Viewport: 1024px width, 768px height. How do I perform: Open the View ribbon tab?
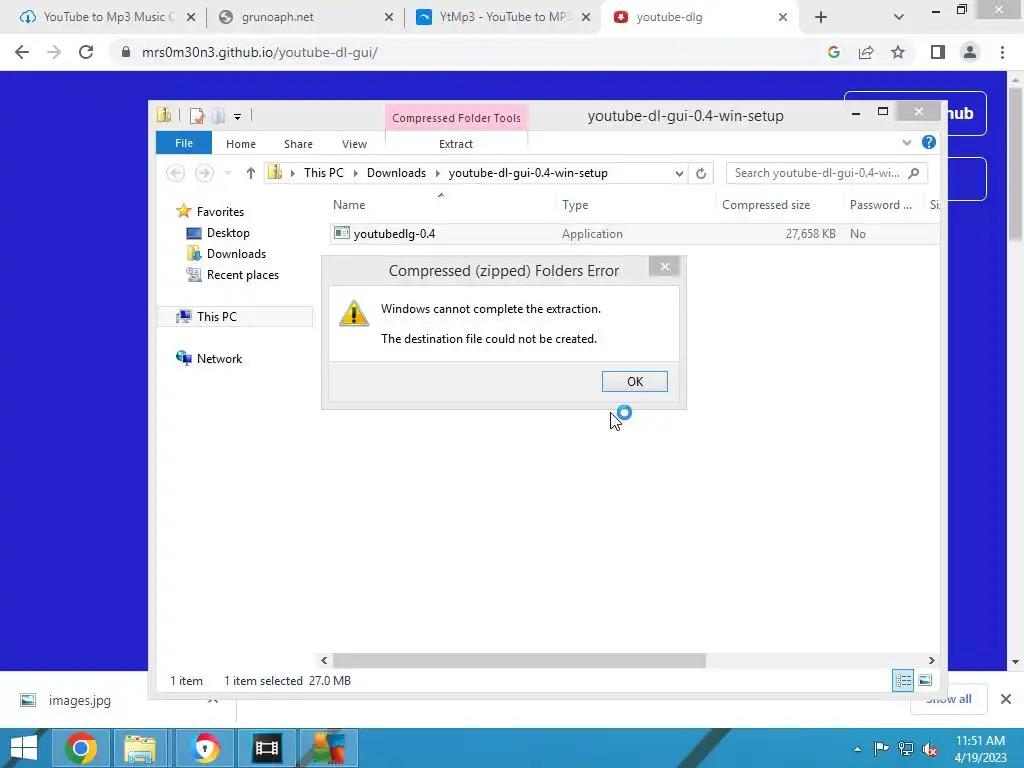(354, 144)
